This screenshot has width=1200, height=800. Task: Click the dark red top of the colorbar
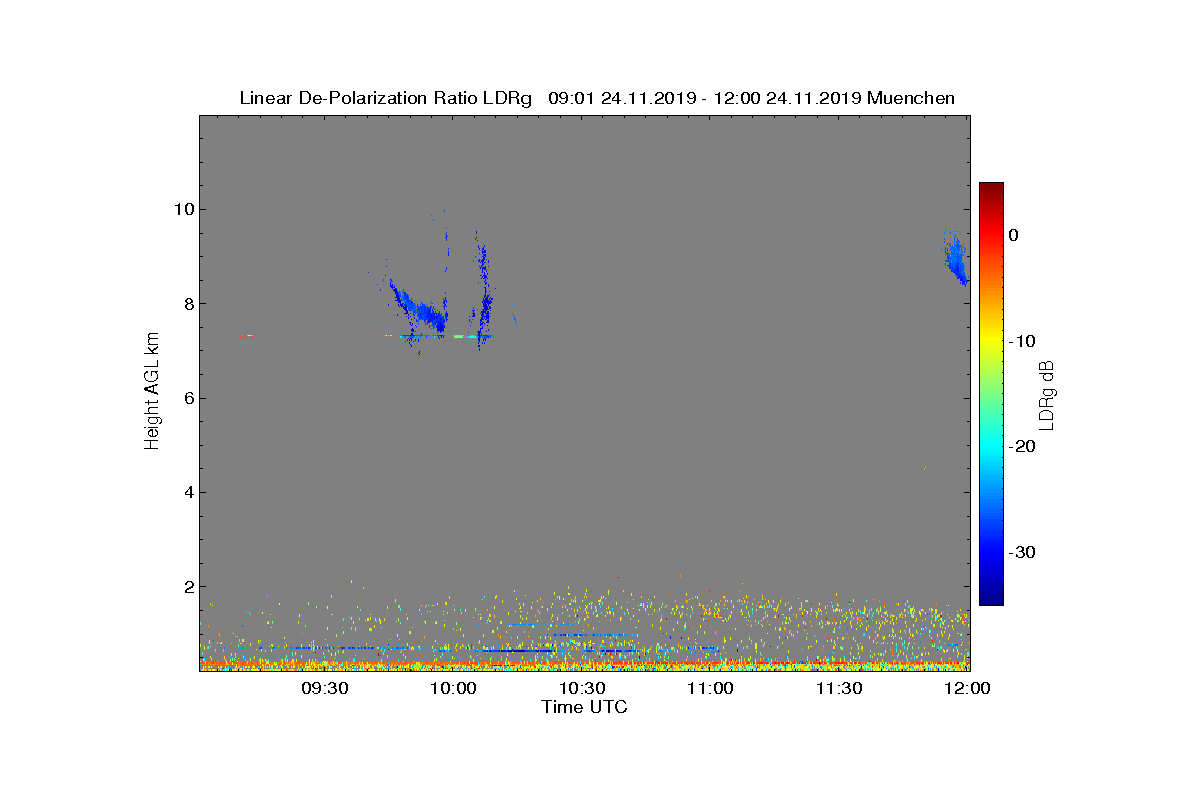[991, 190]
